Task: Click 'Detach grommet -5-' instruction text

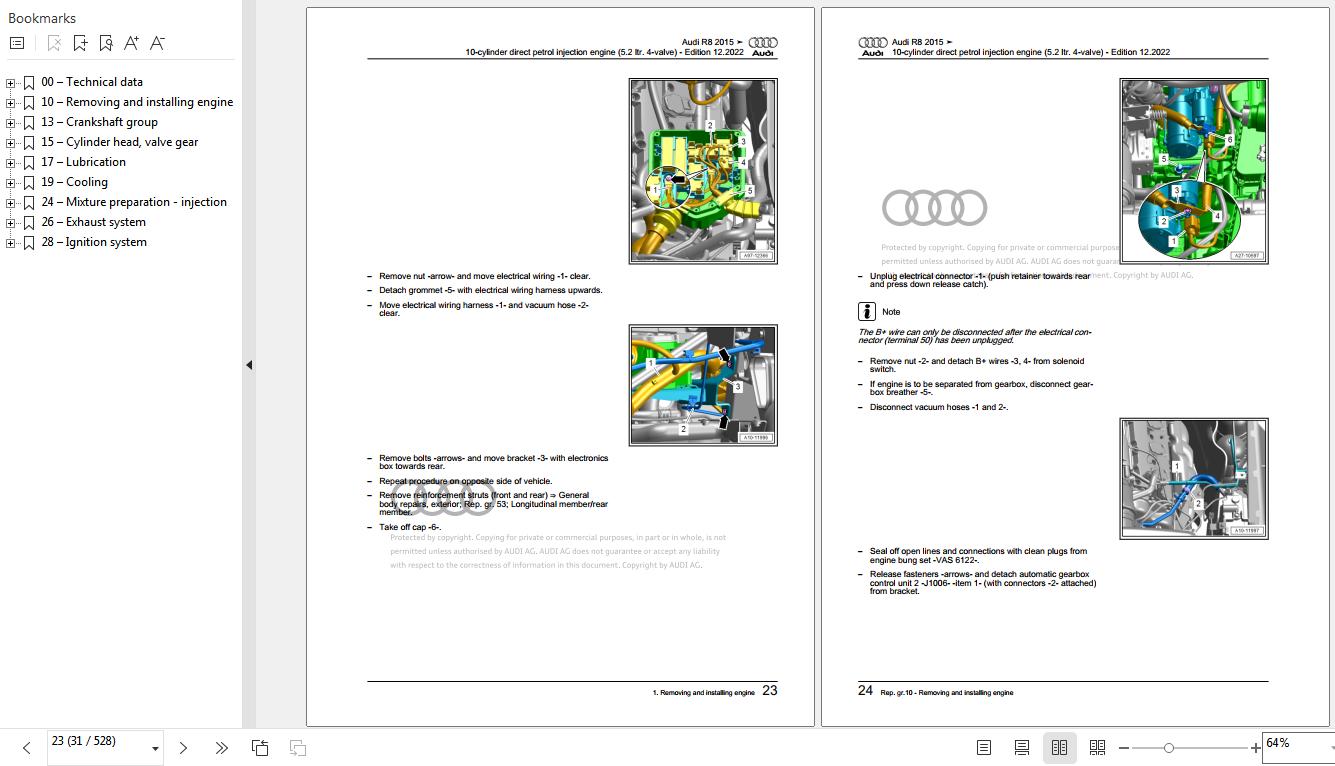Action: pyautogui.click(x=490, y=290)
